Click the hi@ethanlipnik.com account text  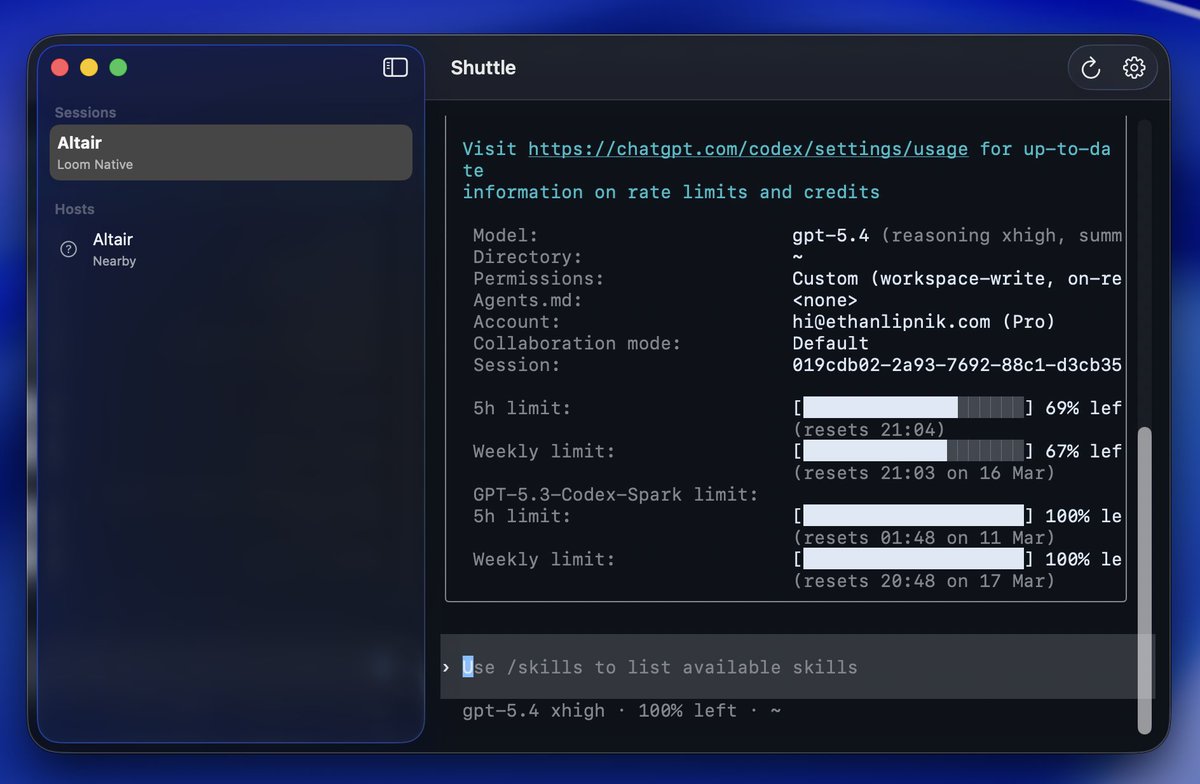[924, 322]
